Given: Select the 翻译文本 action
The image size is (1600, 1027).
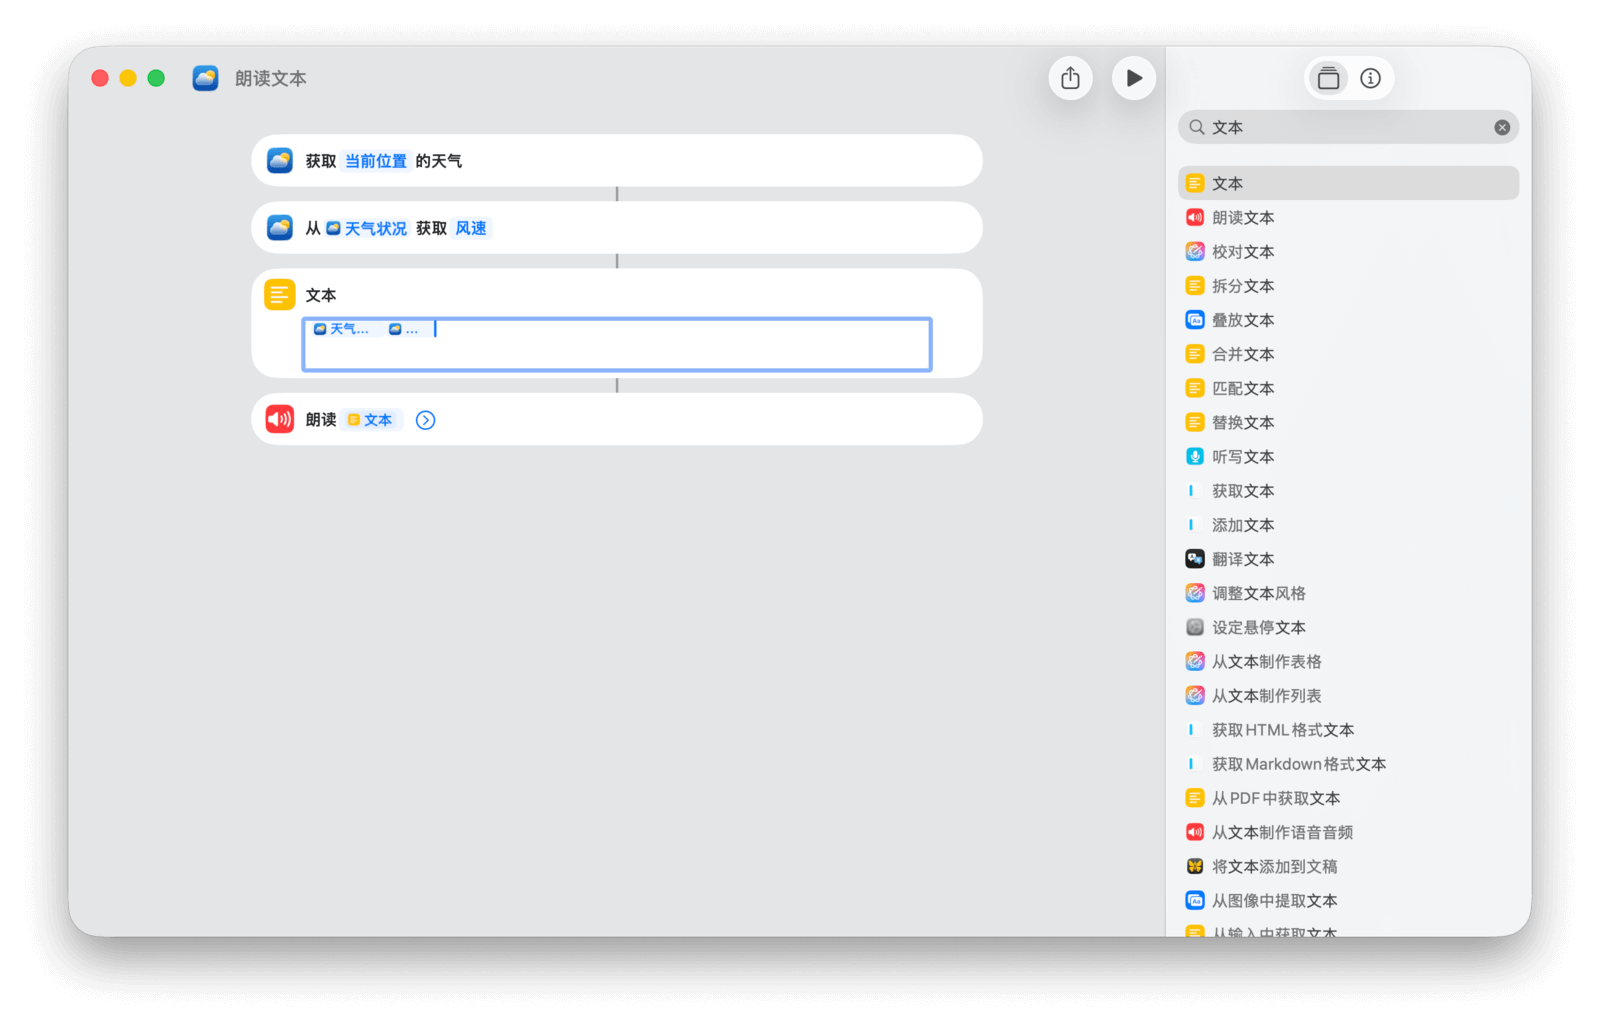Looking at the screenshot, I should (1243, 559).
